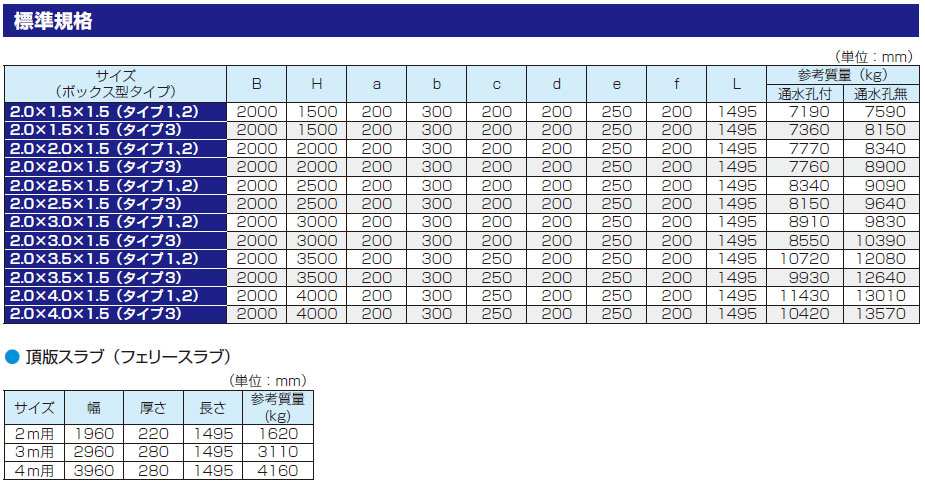Select the mass value 8910

809,222
